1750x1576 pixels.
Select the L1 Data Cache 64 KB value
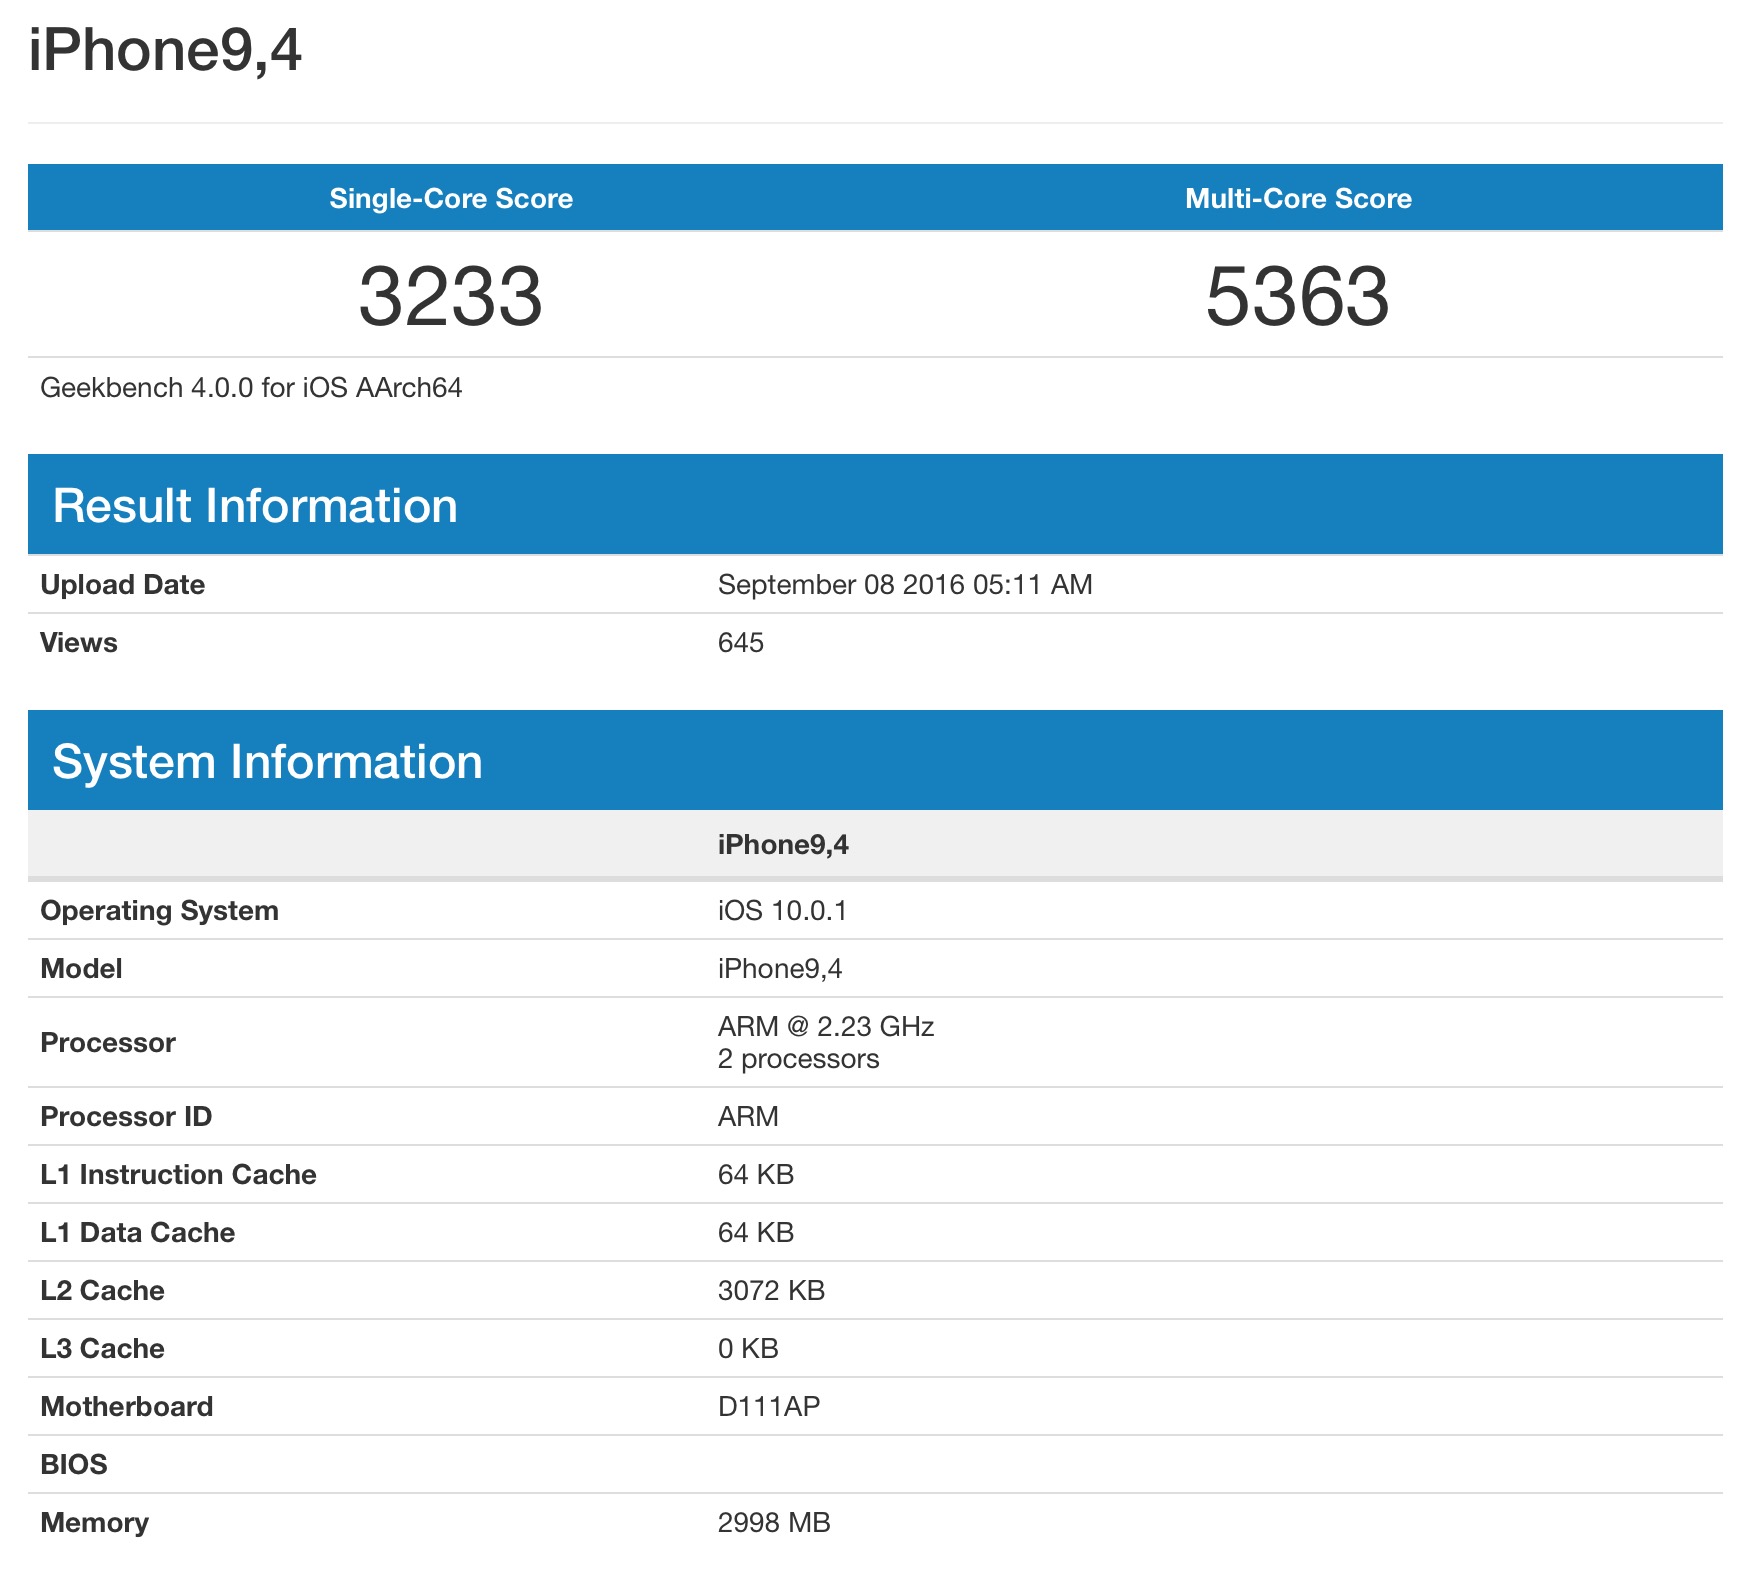point(756,1233)
